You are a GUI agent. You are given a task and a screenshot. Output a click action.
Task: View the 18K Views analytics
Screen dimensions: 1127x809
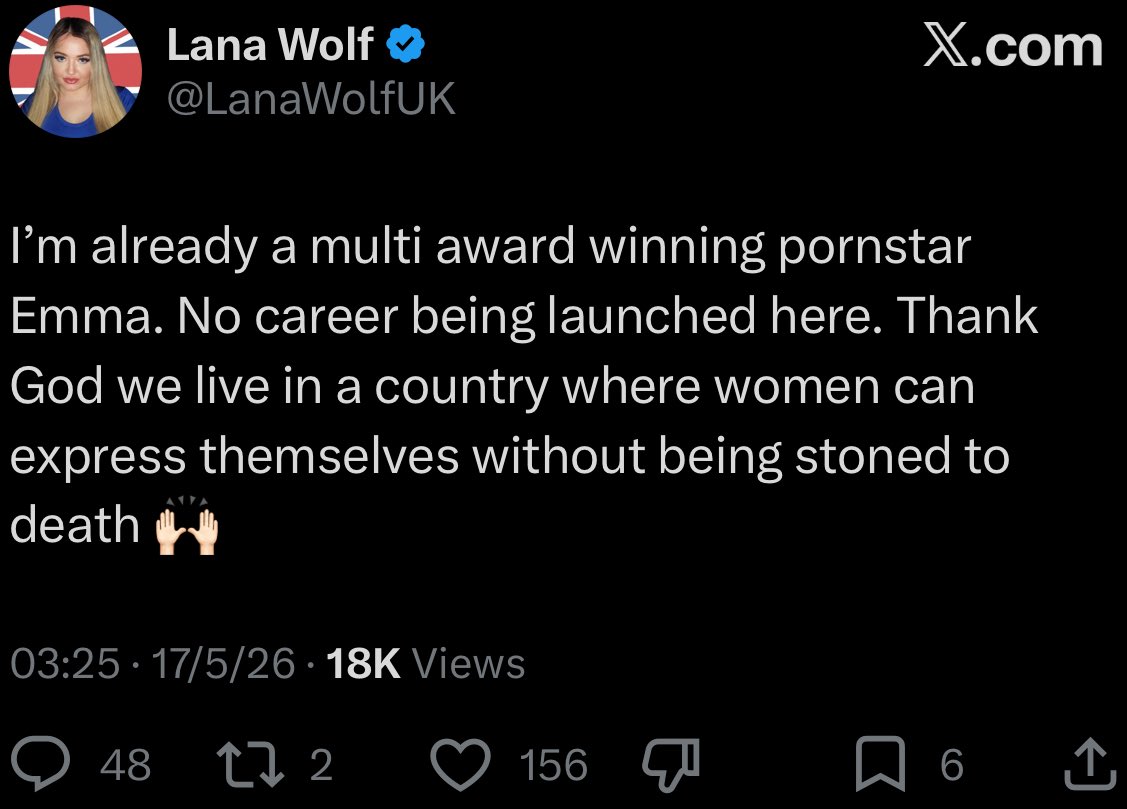426,662
